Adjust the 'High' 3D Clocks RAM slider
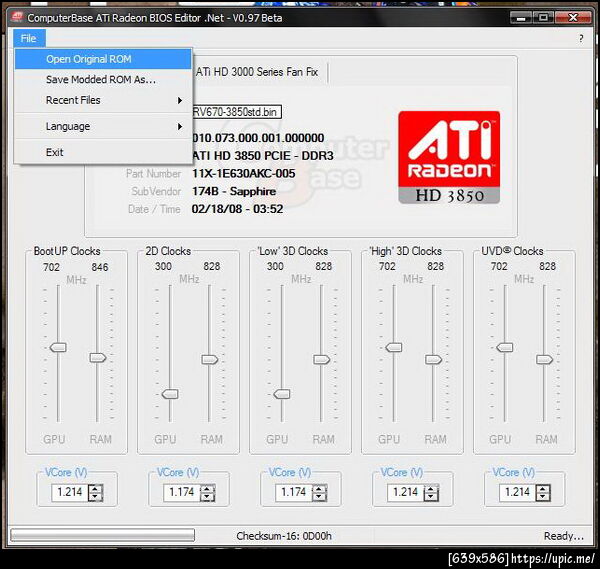 click(x=434, y=359)
